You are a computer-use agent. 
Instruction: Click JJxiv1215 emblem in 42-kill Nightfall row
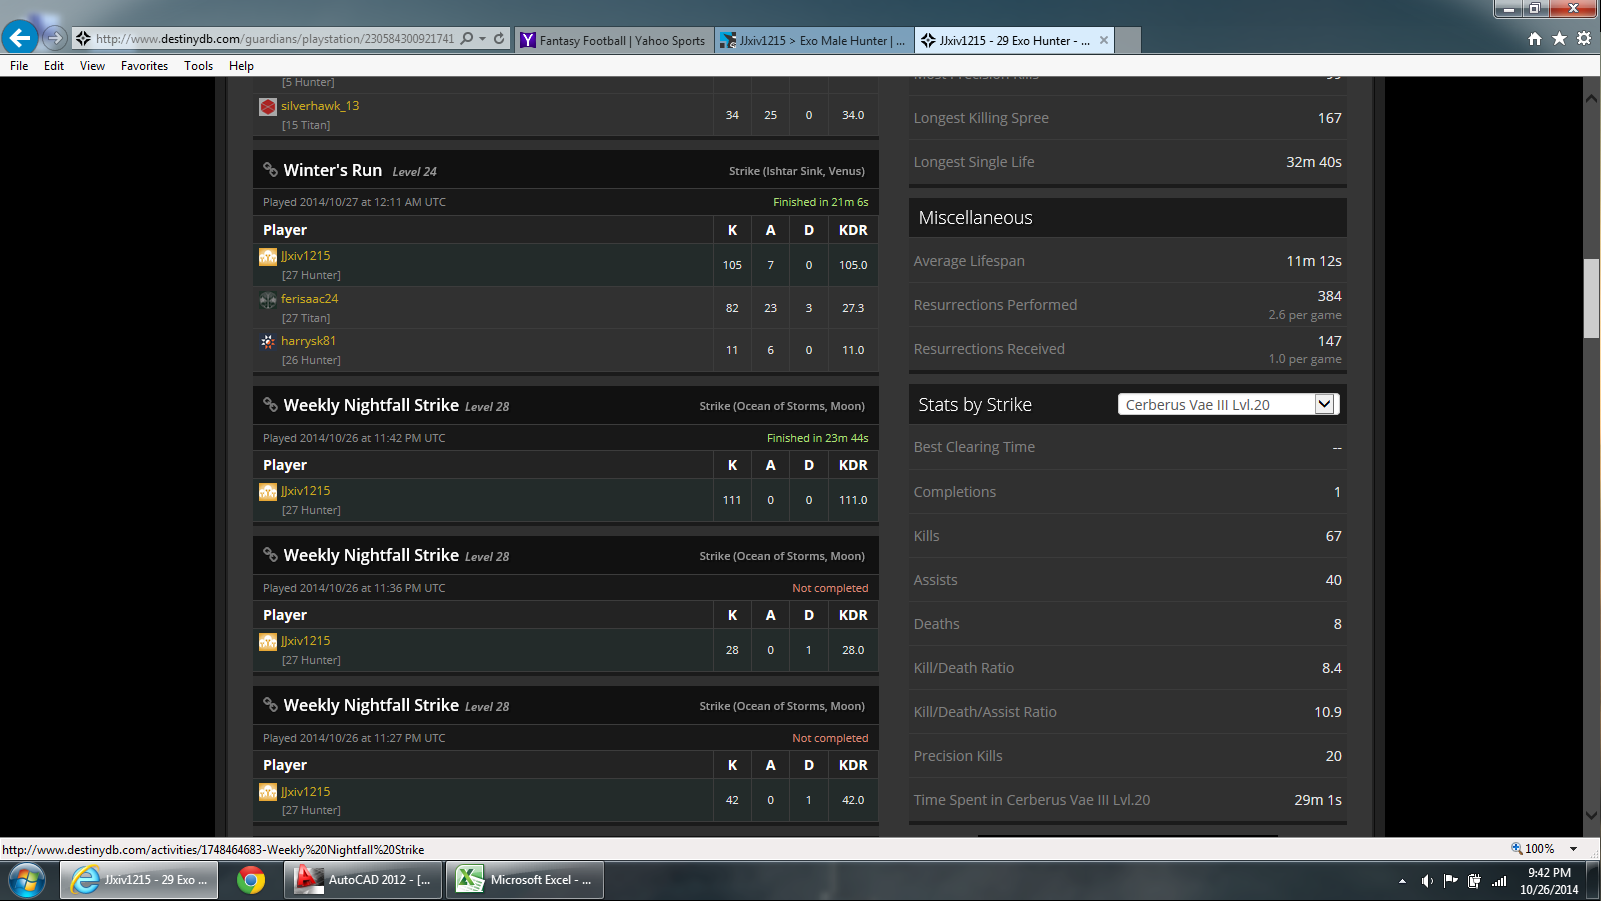[x=268, y=792]
